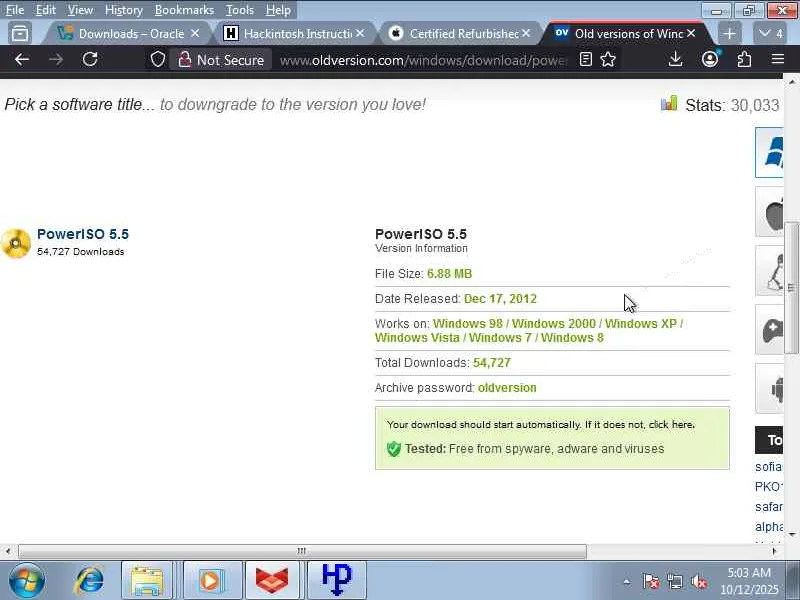Open the Windows Start button
Screen dimensions: 800x600
(26, 580)
